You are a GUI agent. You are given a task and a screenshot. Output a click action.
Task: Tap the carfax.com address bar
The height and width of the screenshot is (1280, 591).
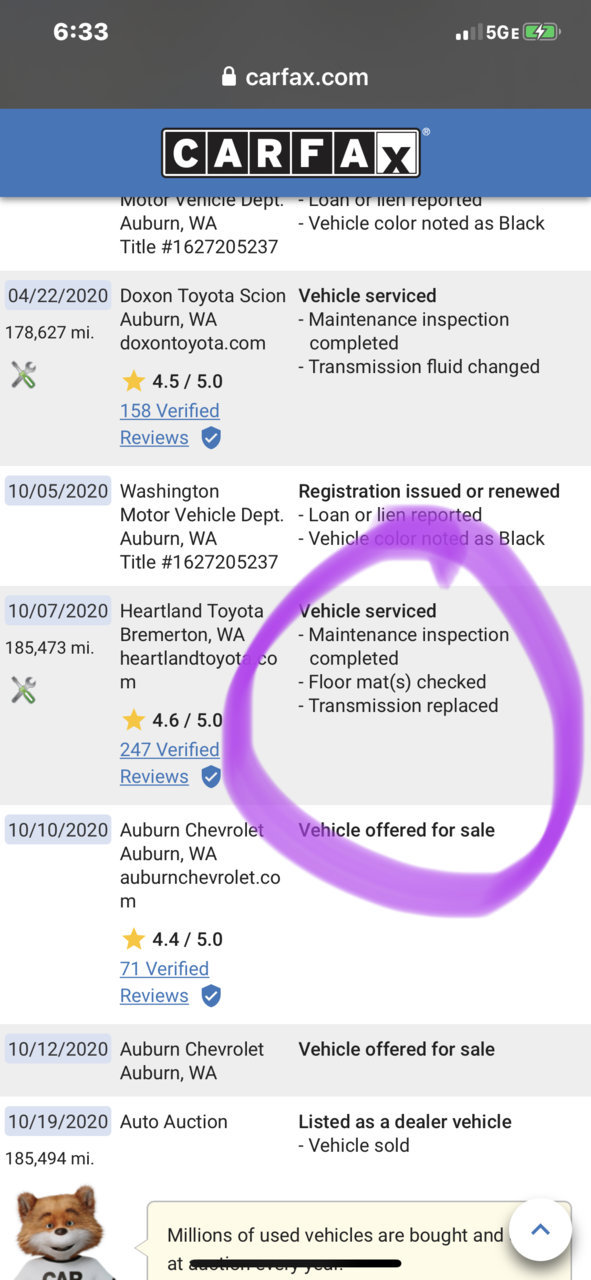295,77
